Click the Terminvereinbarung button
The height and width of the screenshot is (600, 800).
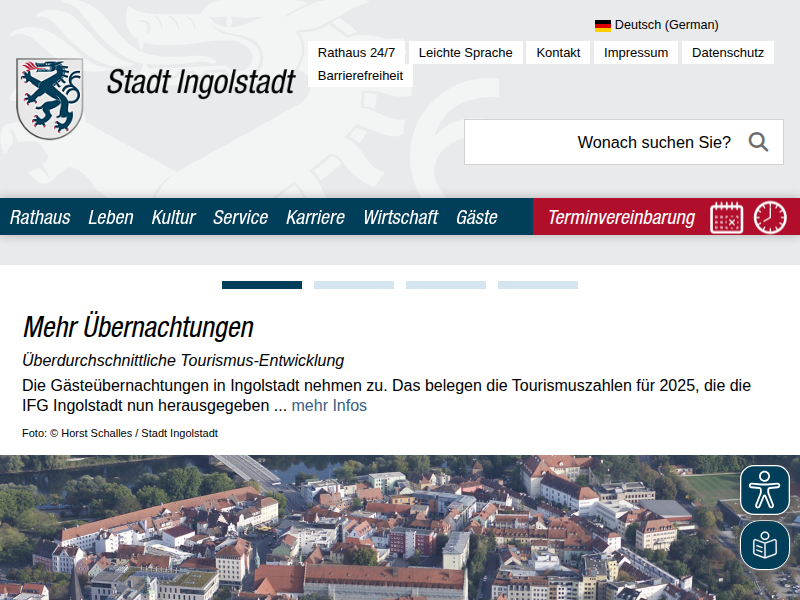pyautogui.click(x=621, y=217)
